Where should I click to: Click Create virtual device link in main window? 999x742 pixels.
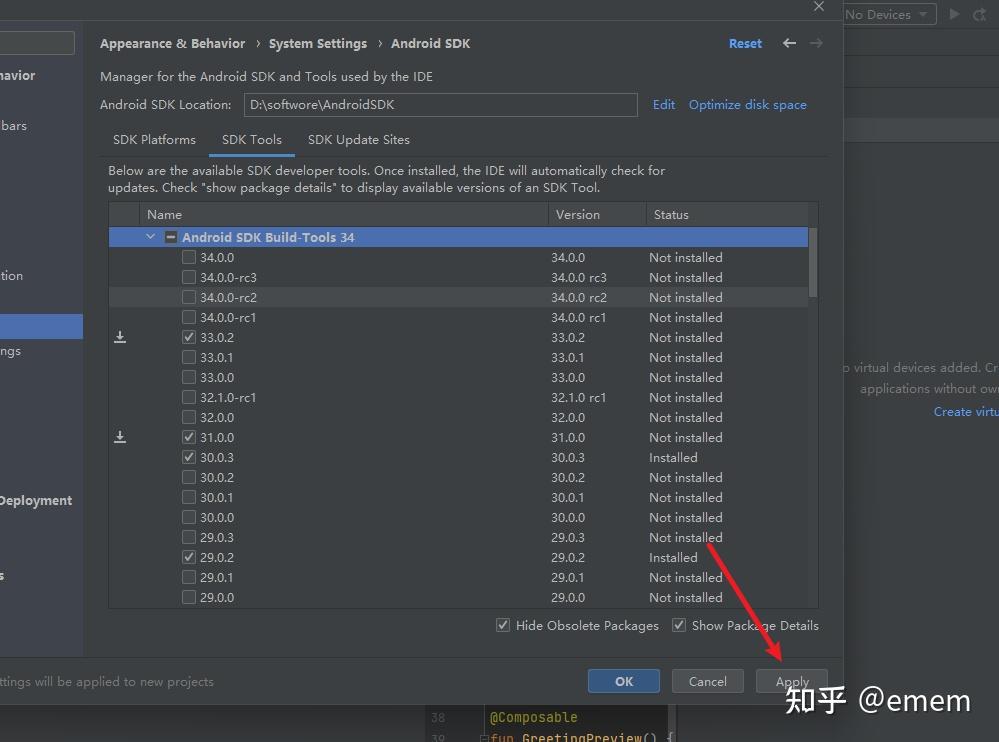pos(966,411)
